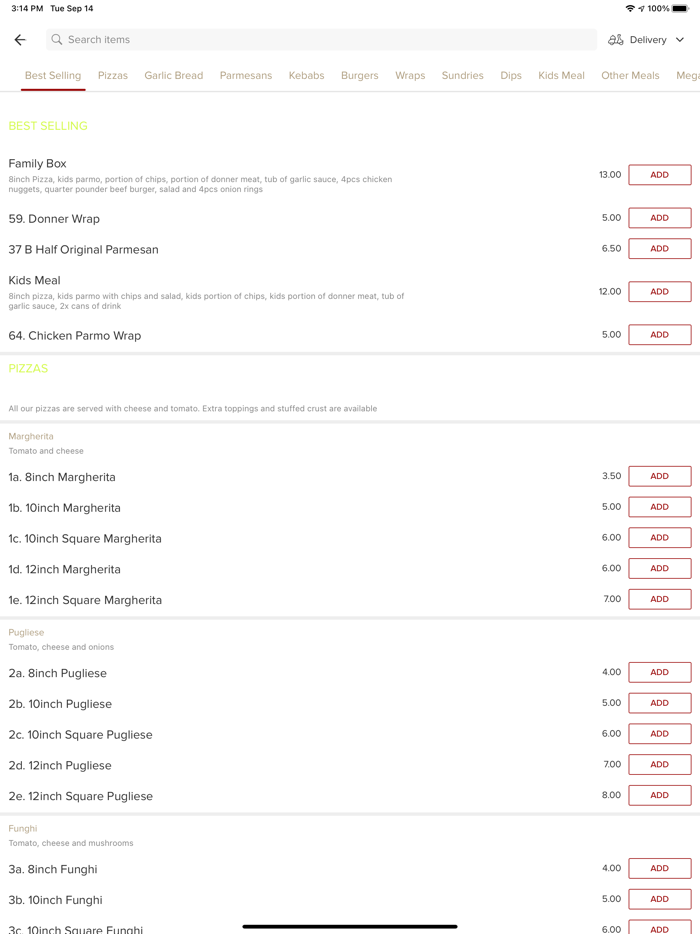Add the Family Box to order
Screen dimensions: 700x934
[x=659, y=175]
